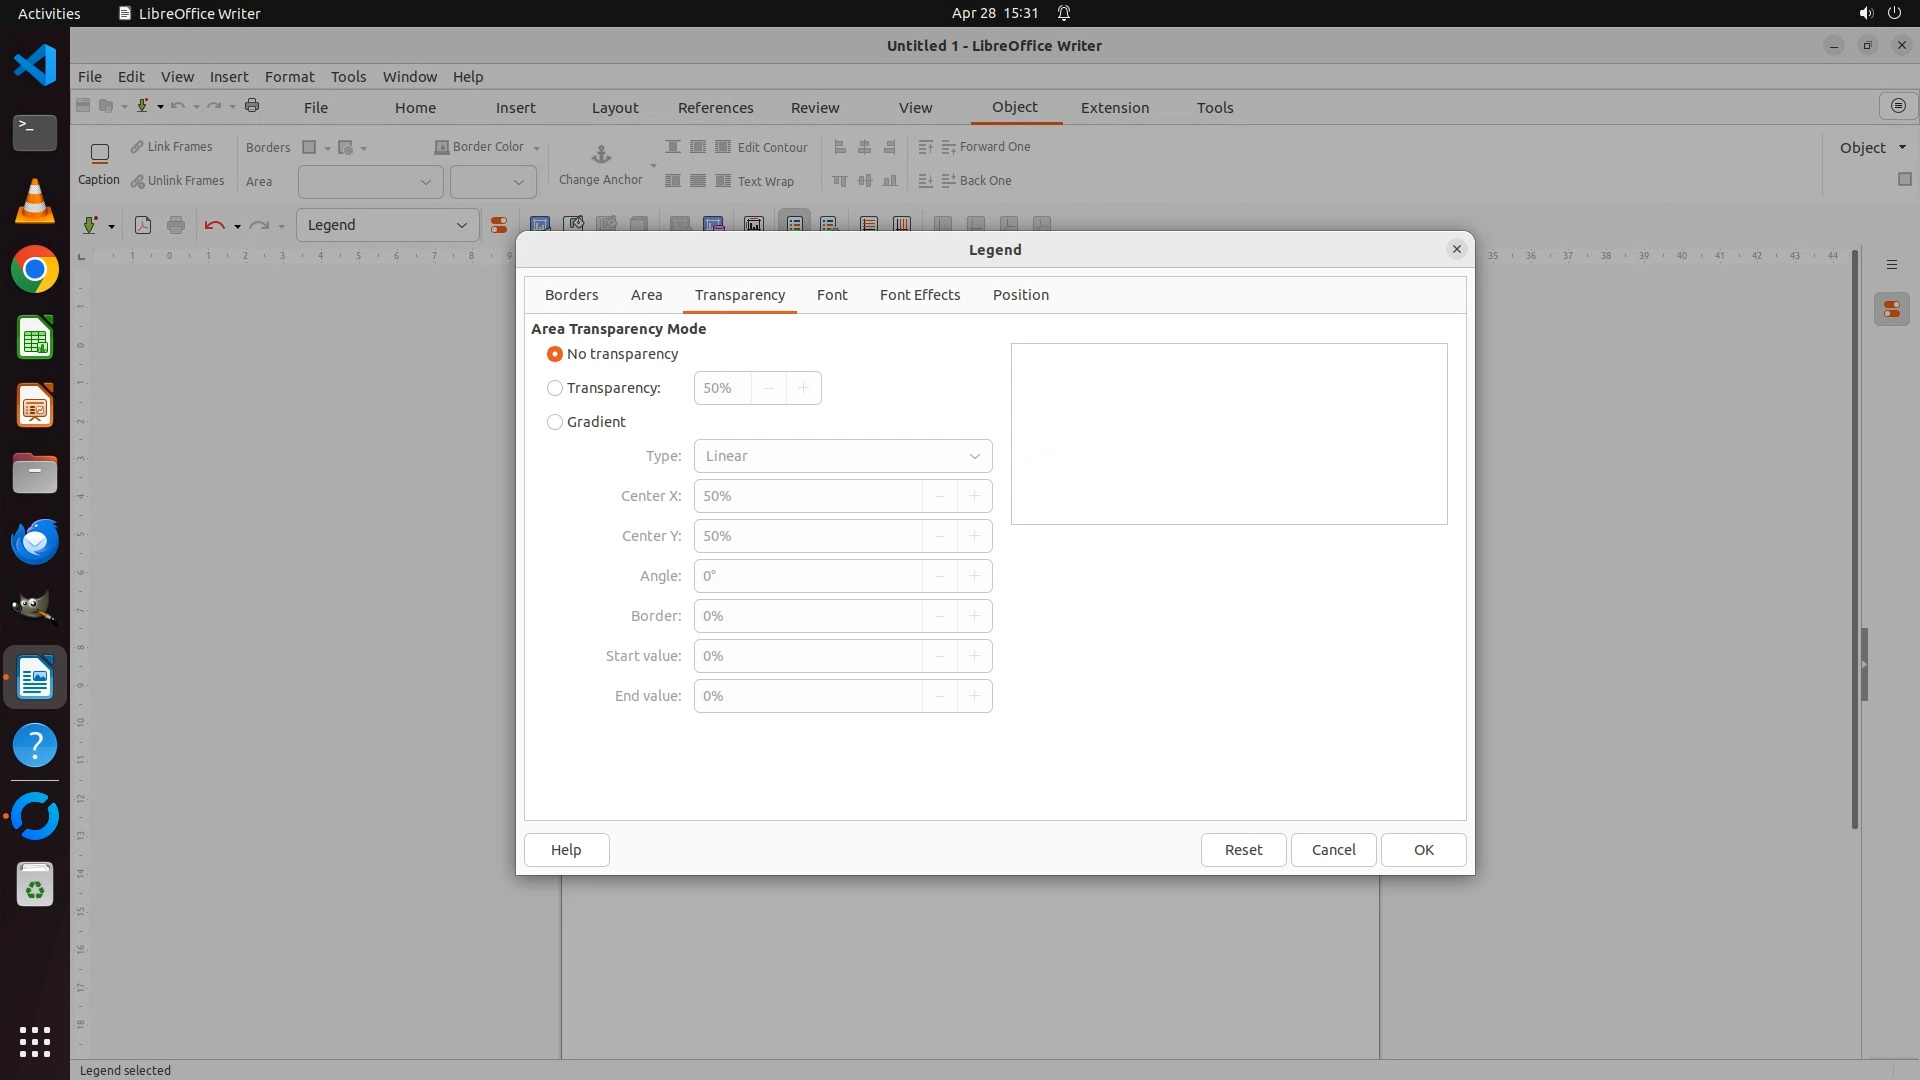Confirm the dialog with OK

pyautogui.click(x=1423, y=850)
